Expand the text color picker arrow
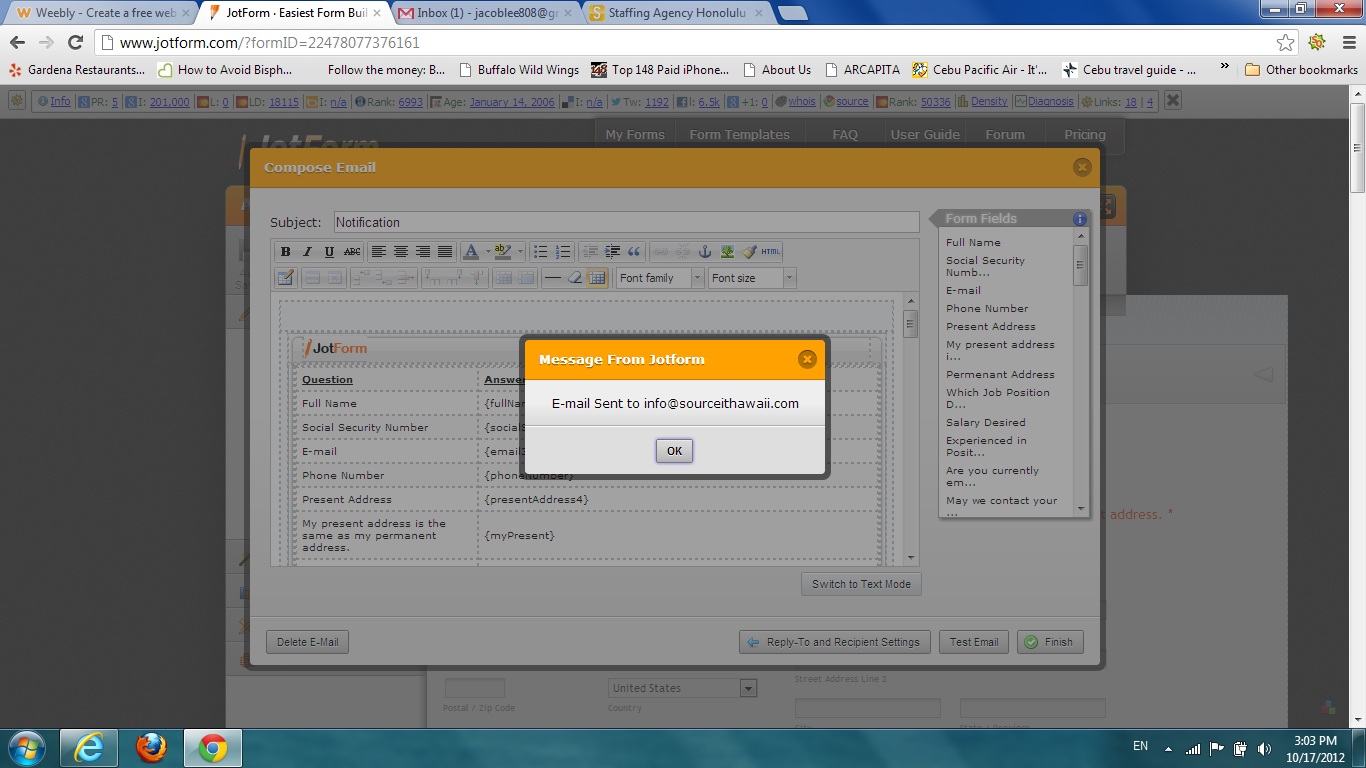1366x768 pixels. coord(487,252)
